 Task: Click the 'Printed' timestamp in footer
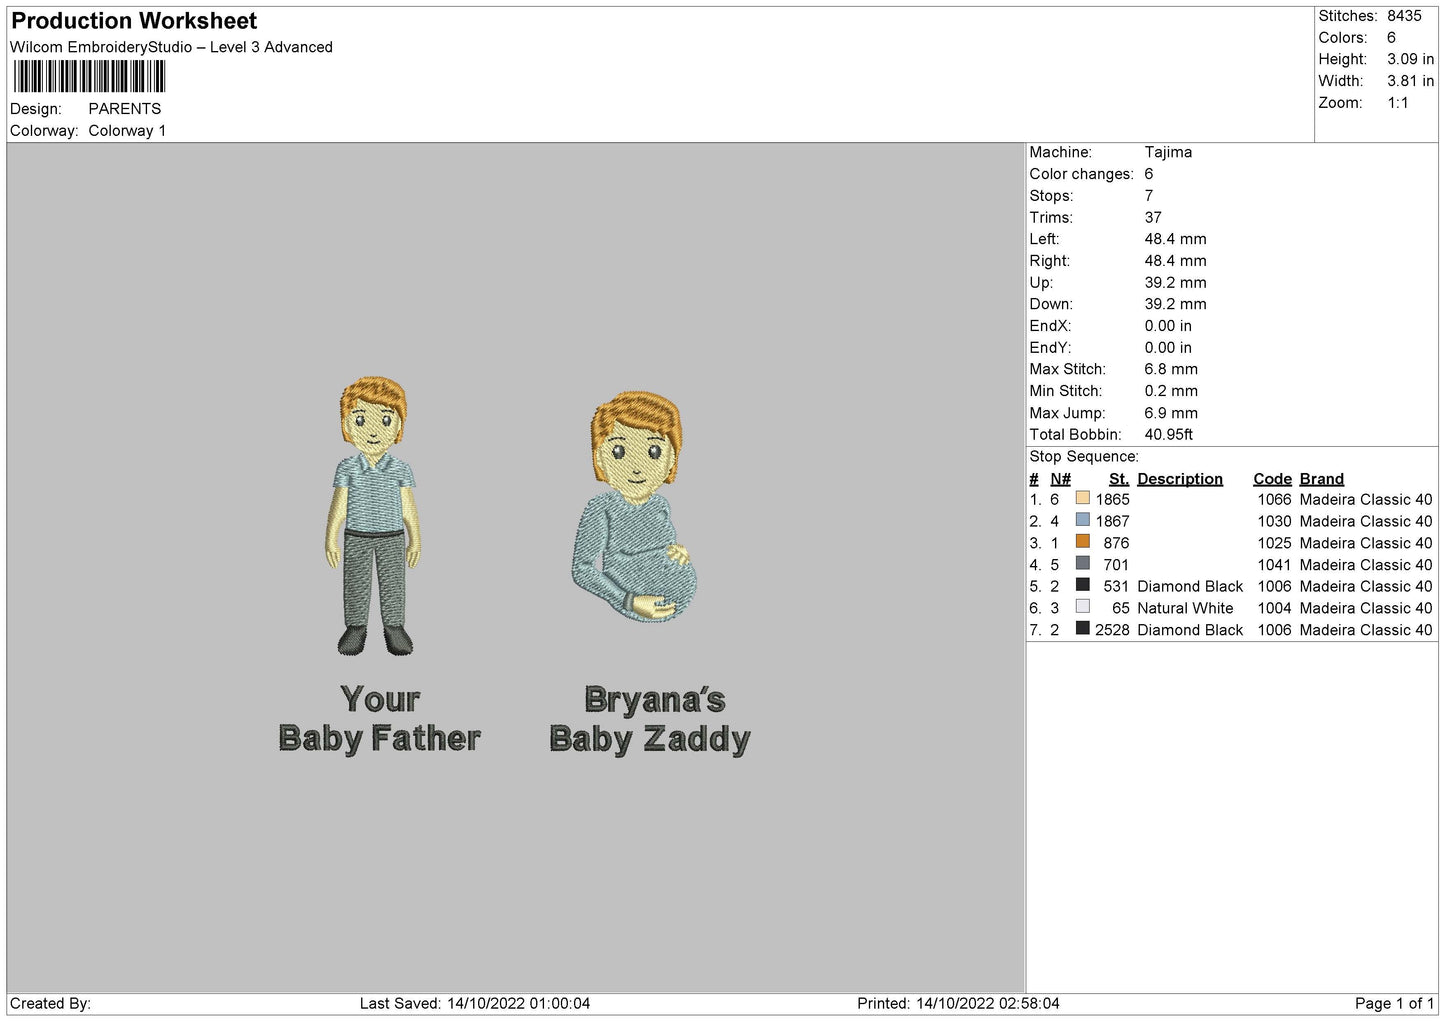coord(958,1003)
